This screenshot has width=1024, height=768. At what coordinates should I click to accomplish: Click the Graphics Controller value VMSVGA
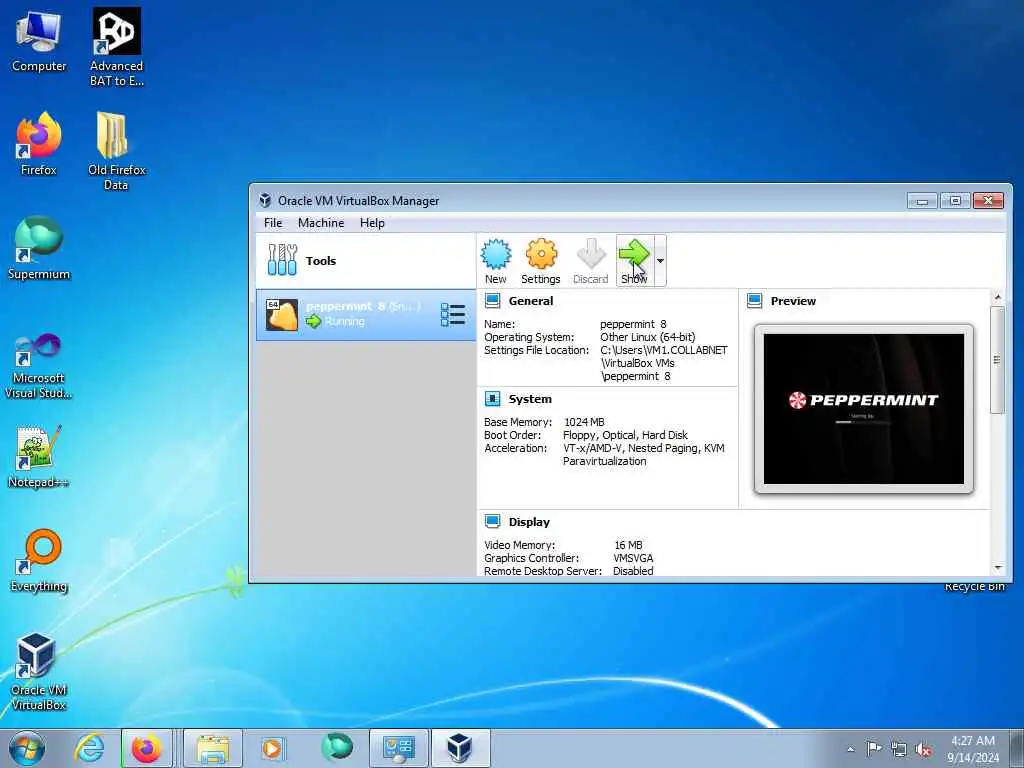[x=633, y=558]
